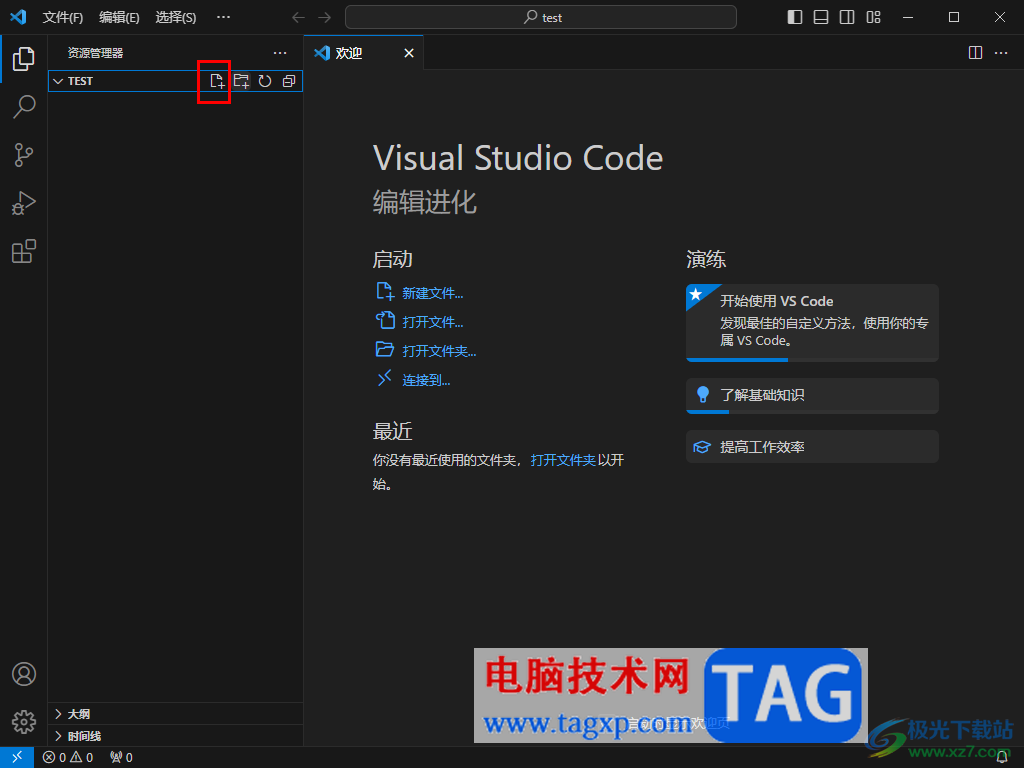This screenshot has height=768, width=1024.
Task: Open the overflow menu ellipsis in menu bar
Action: coord(223,18)
